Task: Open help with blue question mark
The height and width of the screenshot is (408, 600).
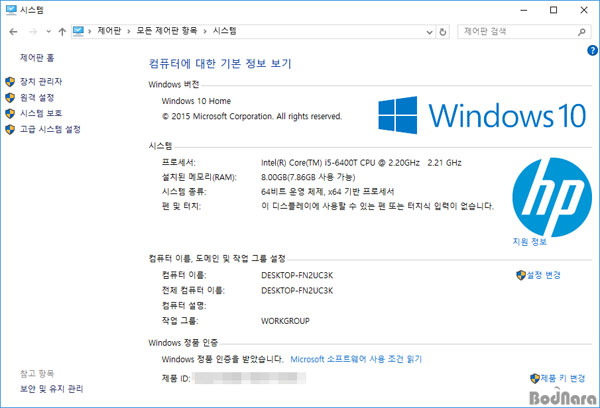Action: 592,50
